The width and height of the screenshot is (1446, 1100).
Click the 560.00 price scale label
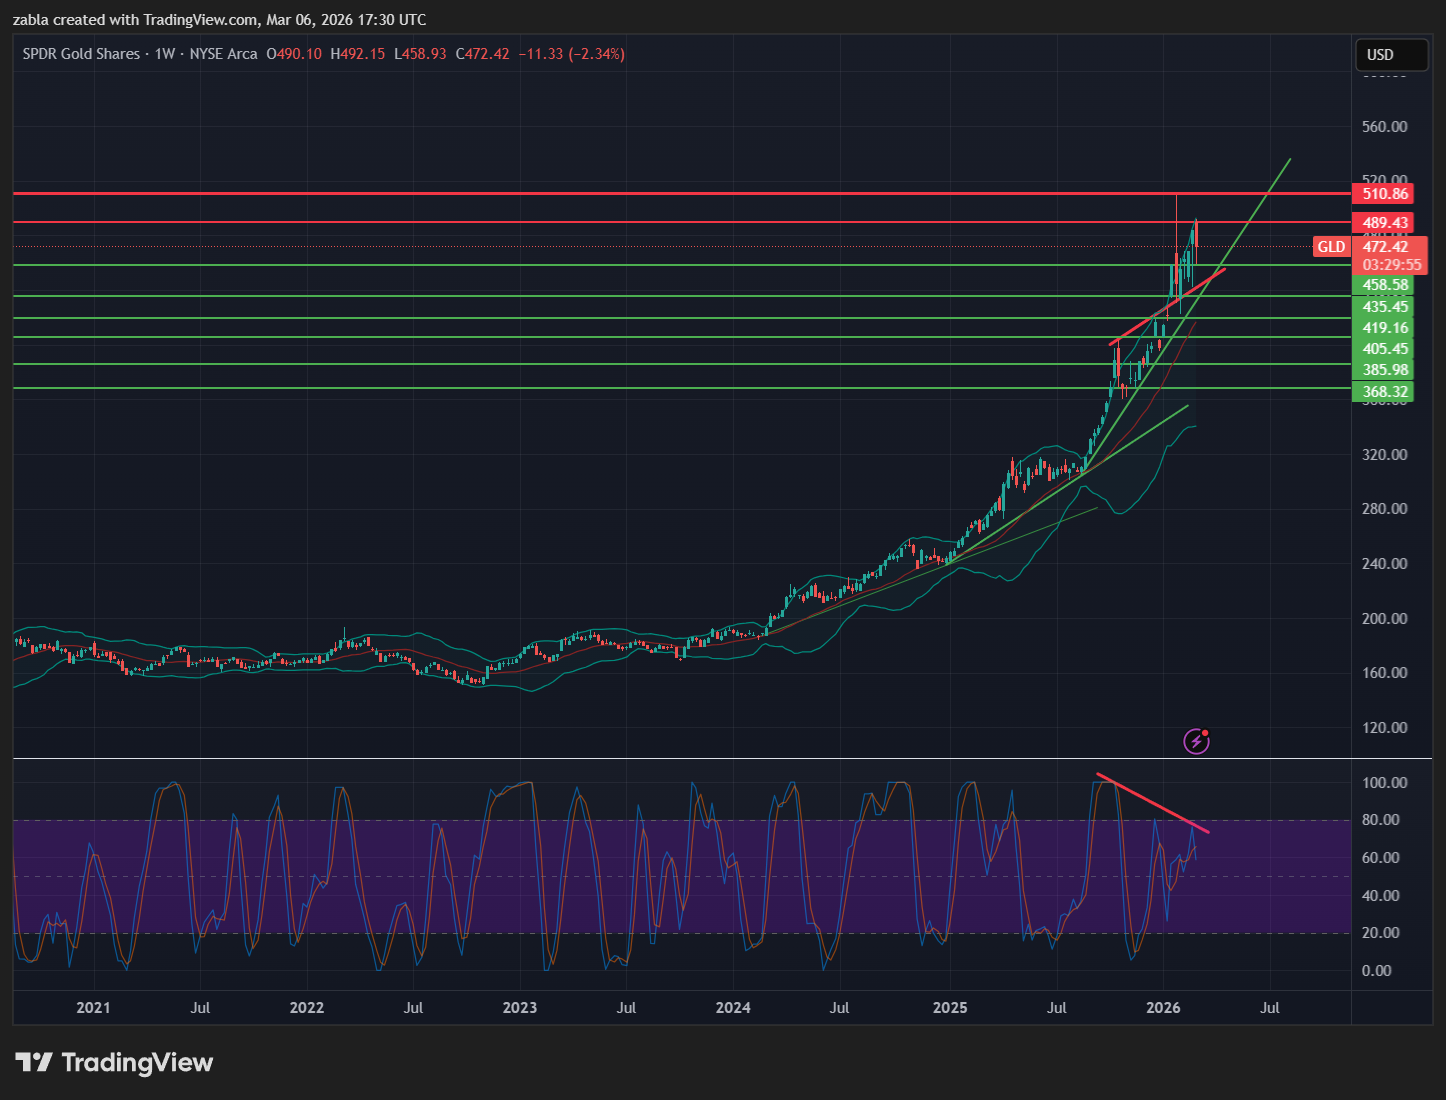click(x=1385, y=127)
